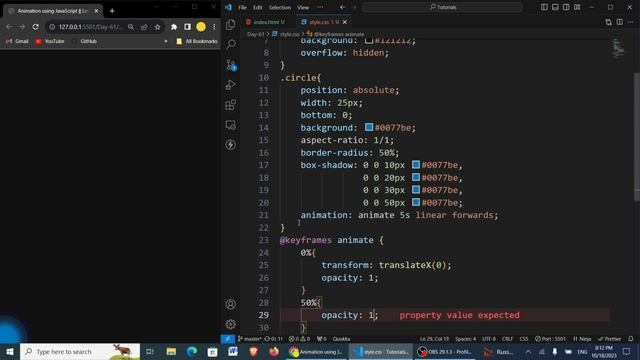This screenshot has width=640, height=360.
Task: Open the GitHub bookmark
Action: click(x=84, y=41)
